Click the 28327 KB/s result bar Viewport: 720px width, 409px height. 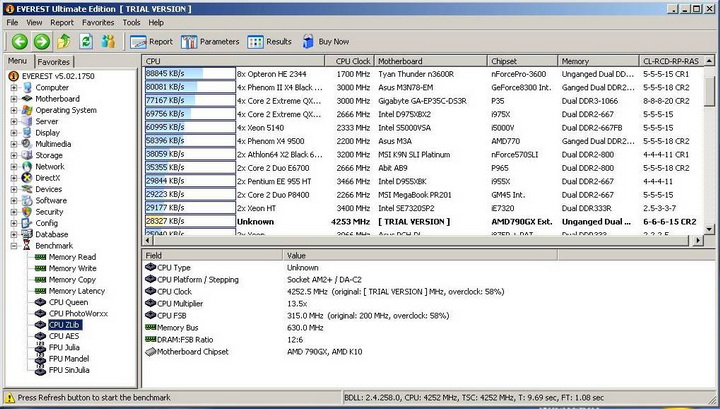[190, 221]
